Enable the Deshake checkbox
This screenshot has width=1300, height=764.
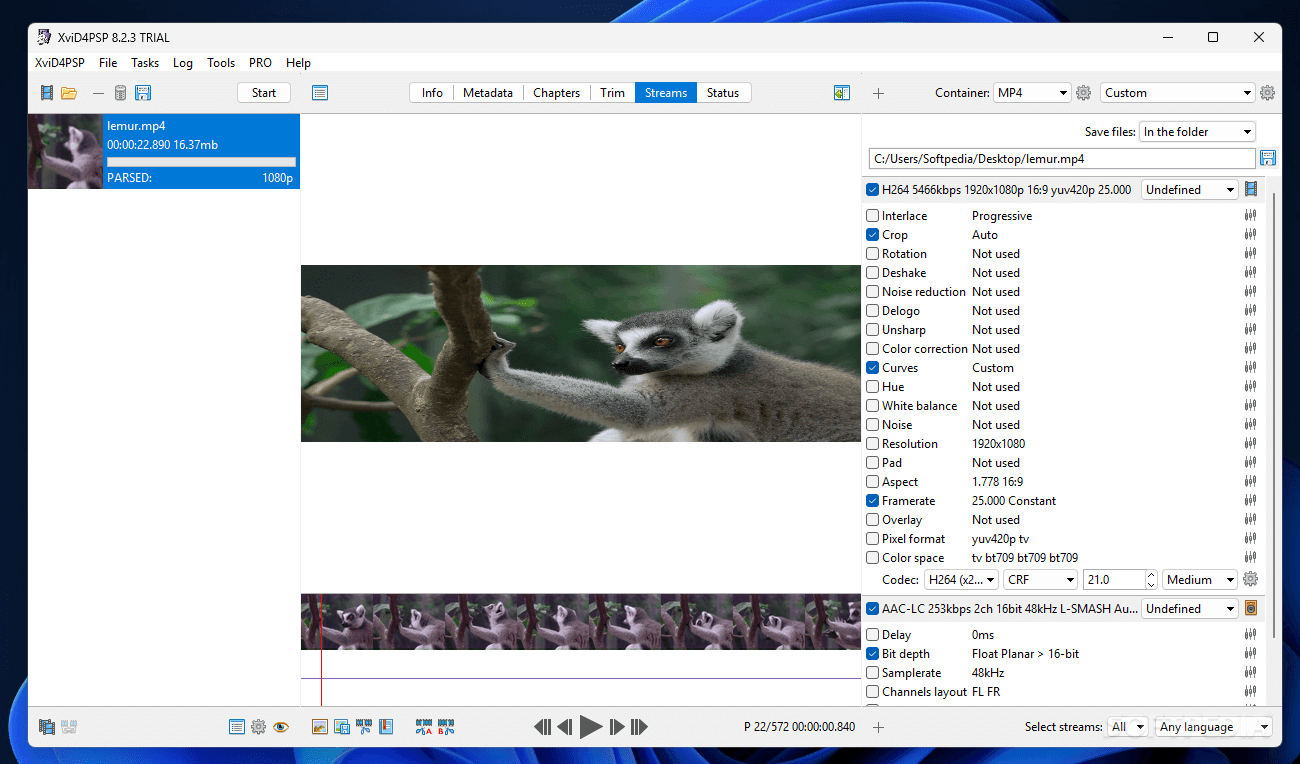tap(873, 273)
